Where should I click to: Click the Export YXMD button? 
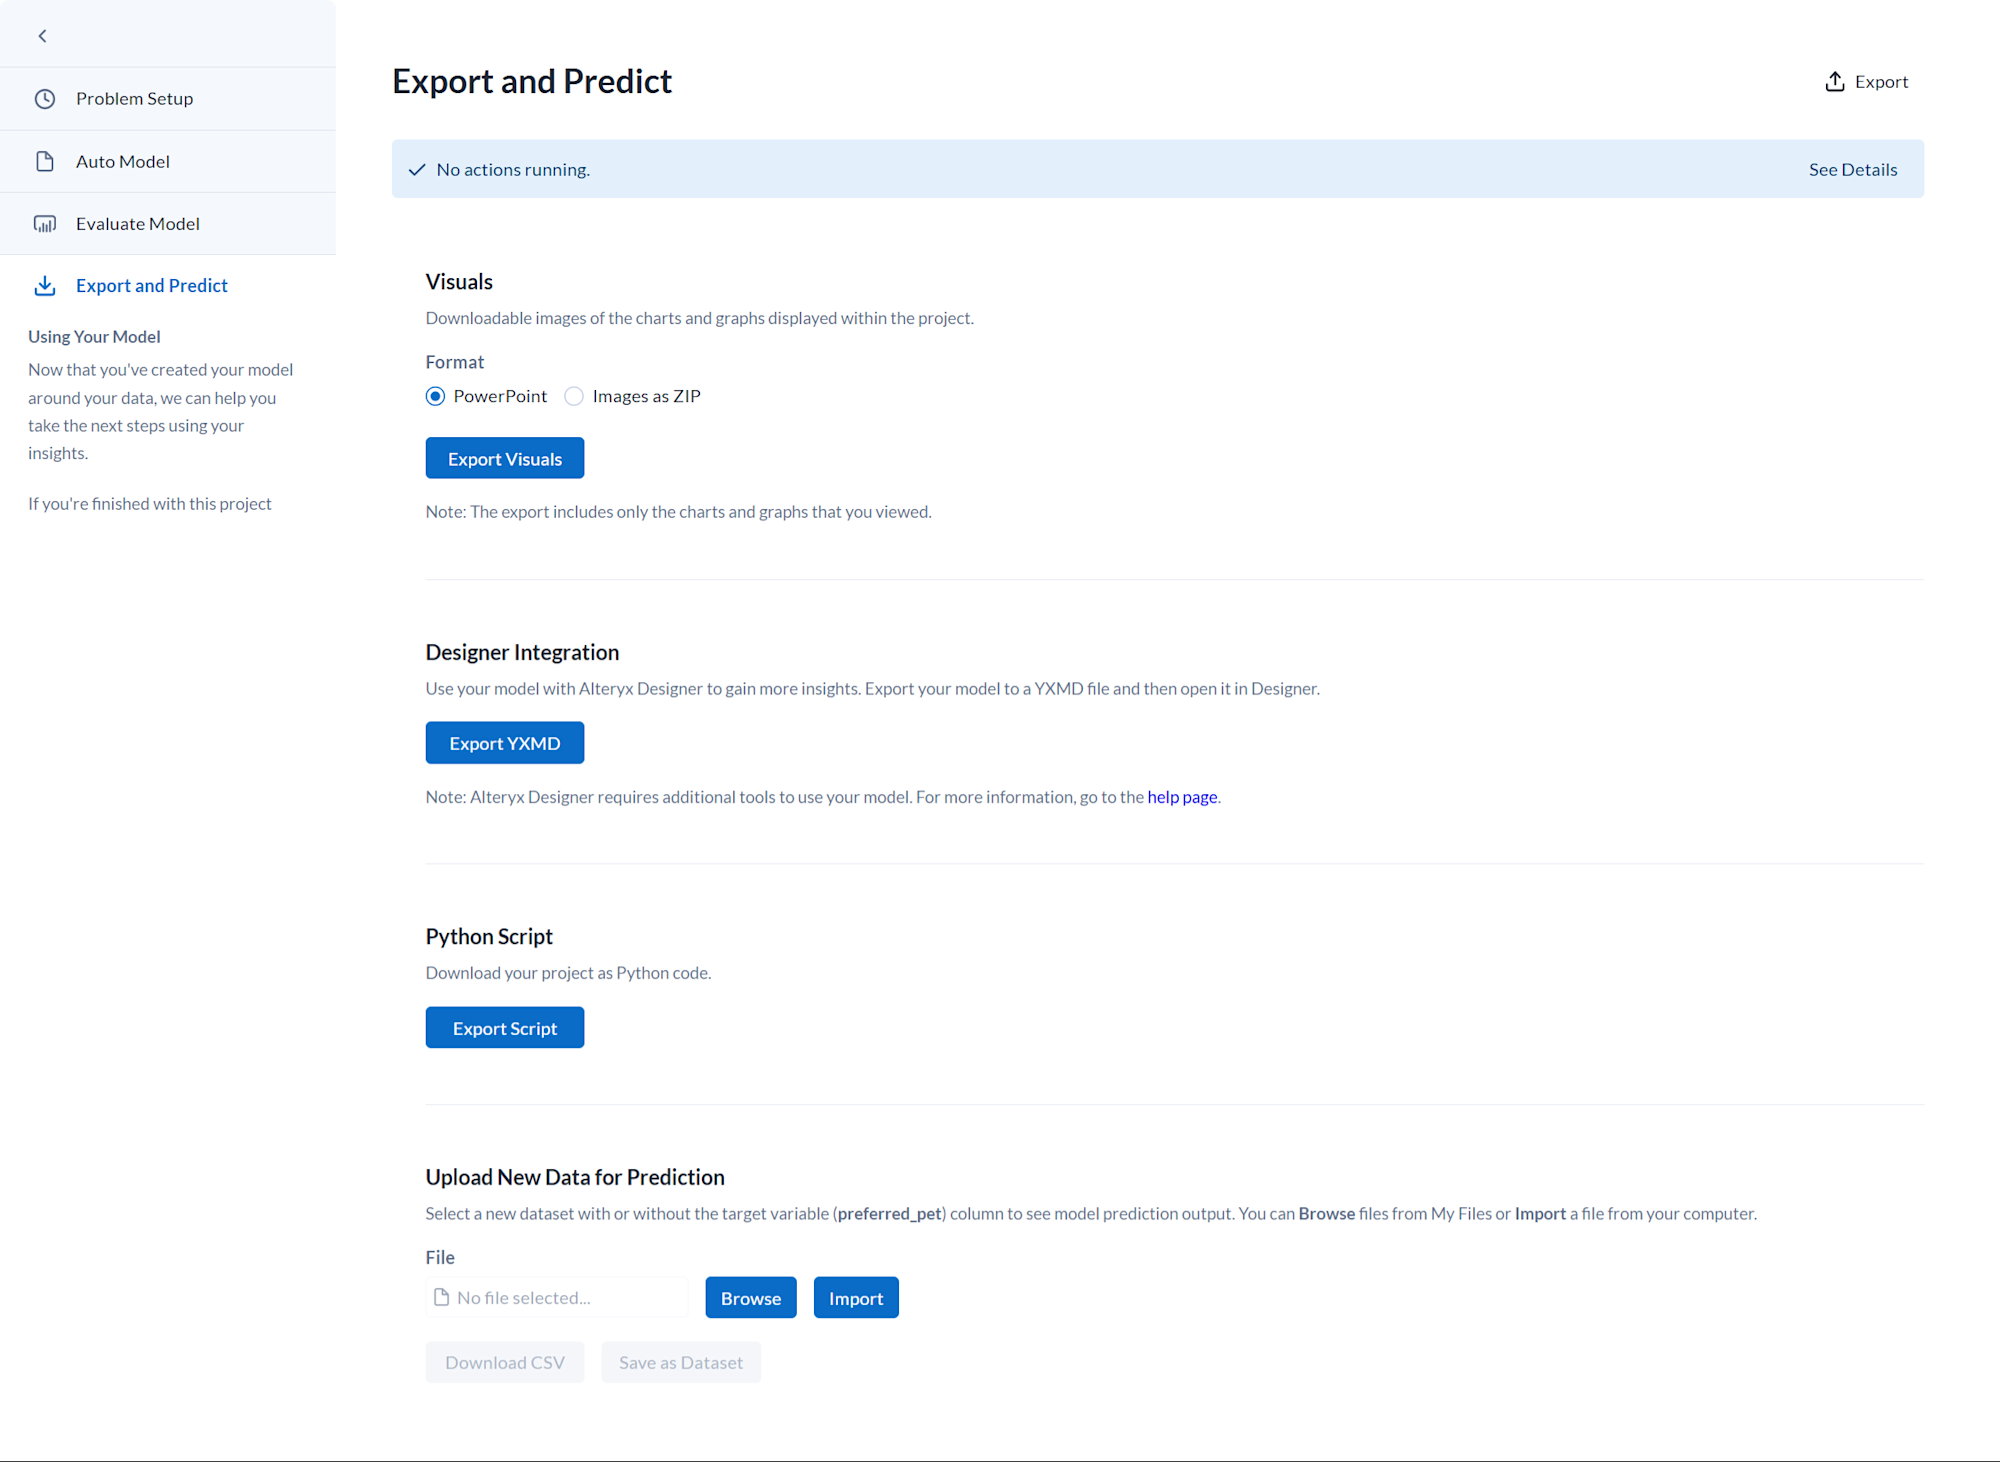tap(505, 743)
